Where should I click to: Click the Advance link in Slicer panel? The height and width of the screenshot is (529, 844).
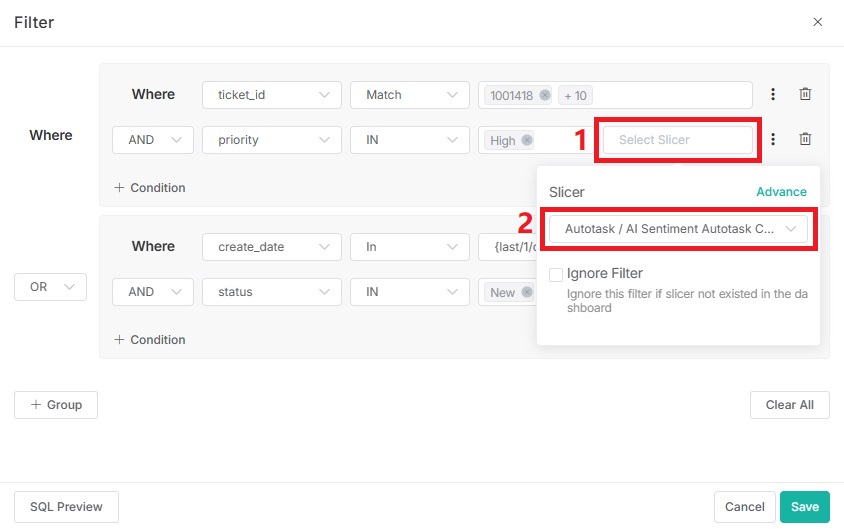coord(781,192)
